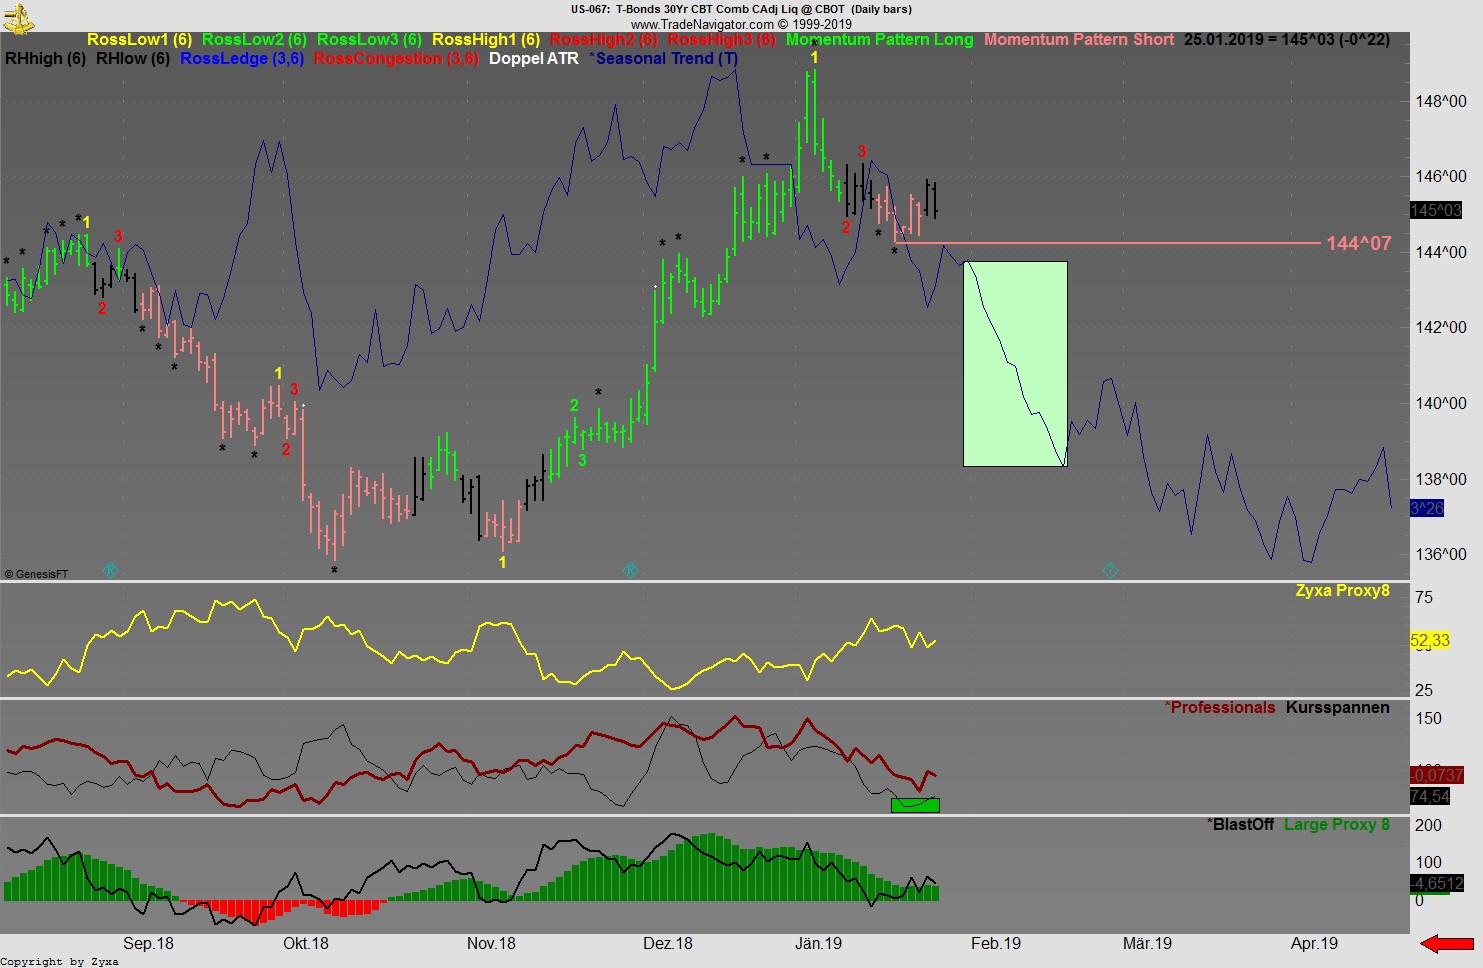1483x968 pixels.
Task: Select the *Professionals indicator label
Action: click(1219, 707)
